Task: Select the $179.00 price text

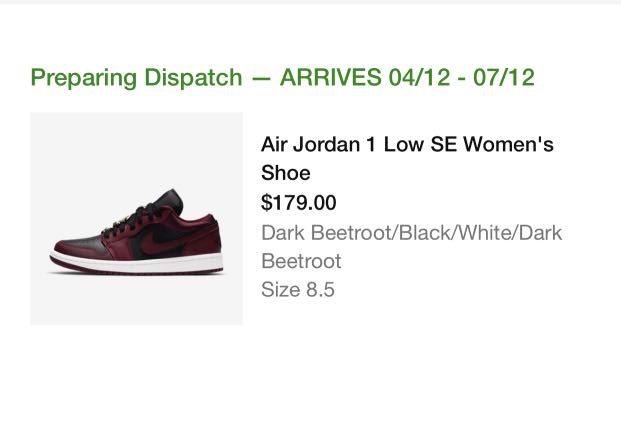Action: (x=299, y=202)
